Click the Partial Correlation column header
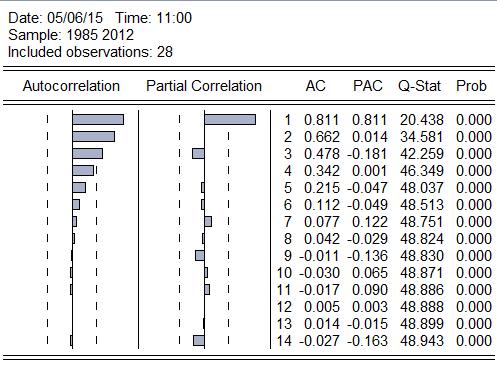 click(204, 86)
